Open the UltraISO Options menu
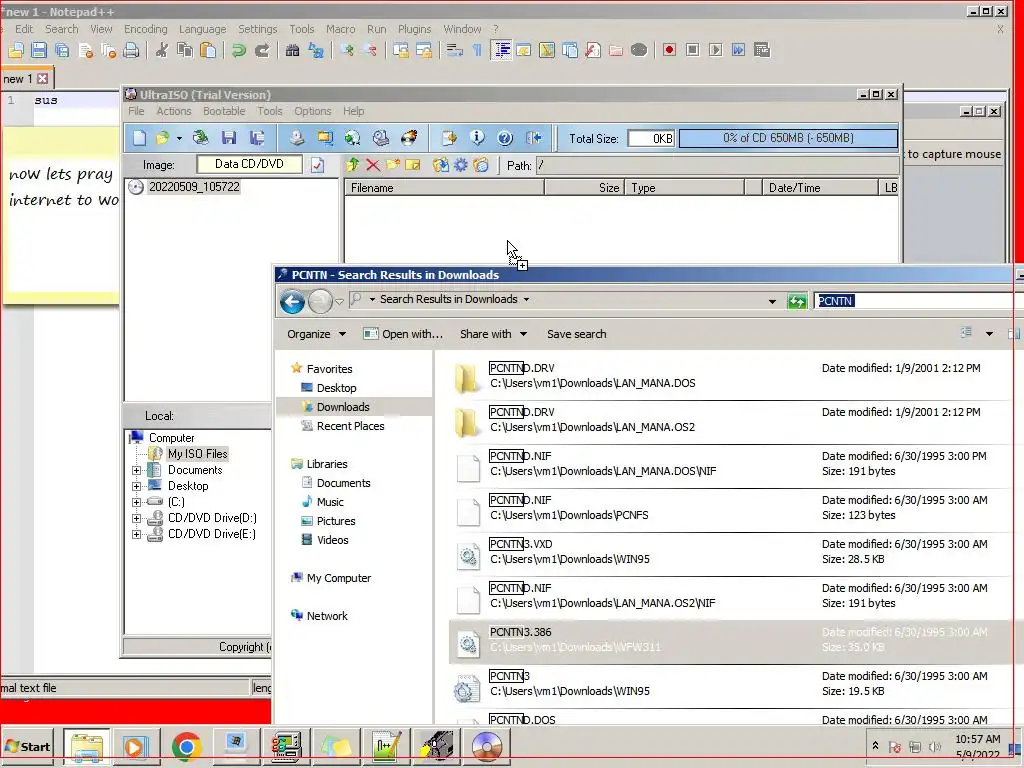This screenshot has width=1024, height=768. point(313,111)
